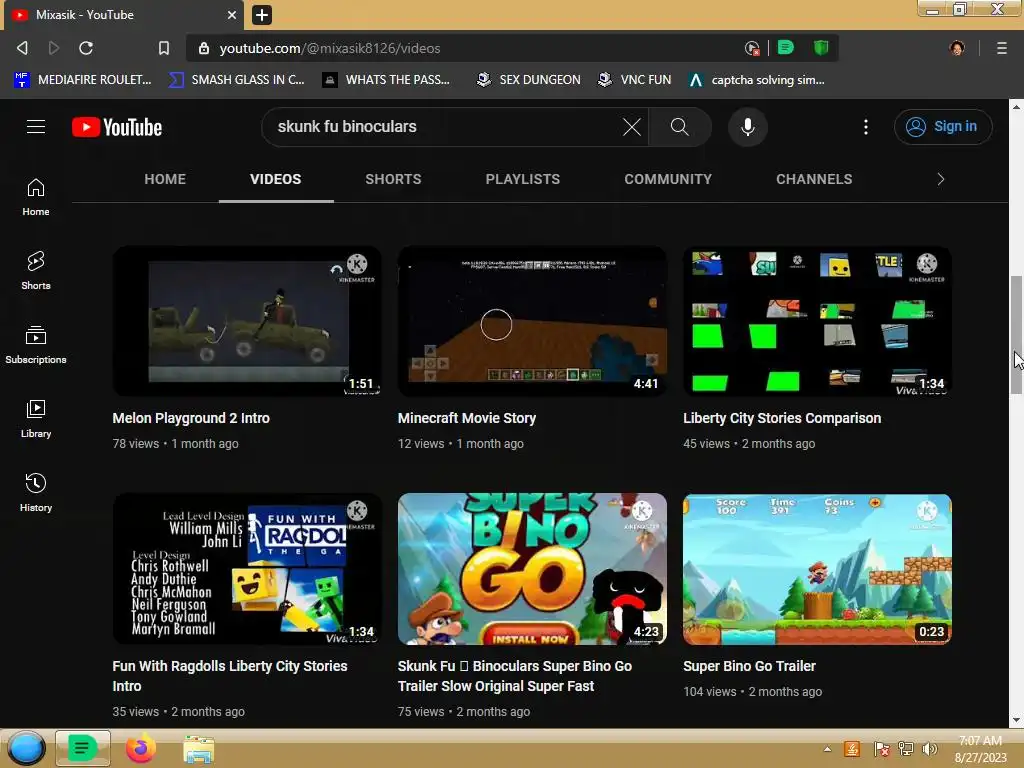Screen dimensions: 1024x768
Task: Open Minecraft Movie Story title
Action: (x=466, y=418)
